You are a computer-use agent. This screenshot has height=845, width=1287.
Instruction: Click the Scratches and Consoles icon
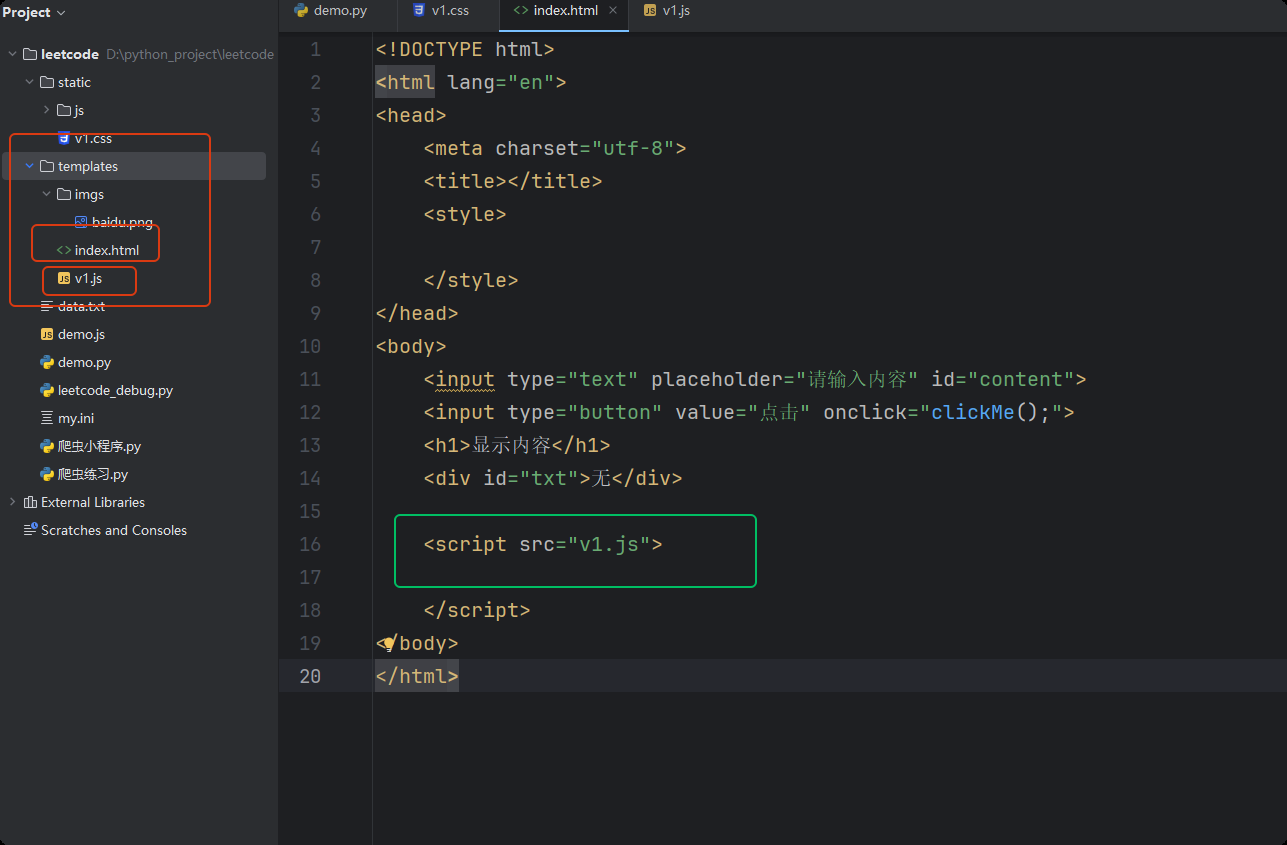30,530
